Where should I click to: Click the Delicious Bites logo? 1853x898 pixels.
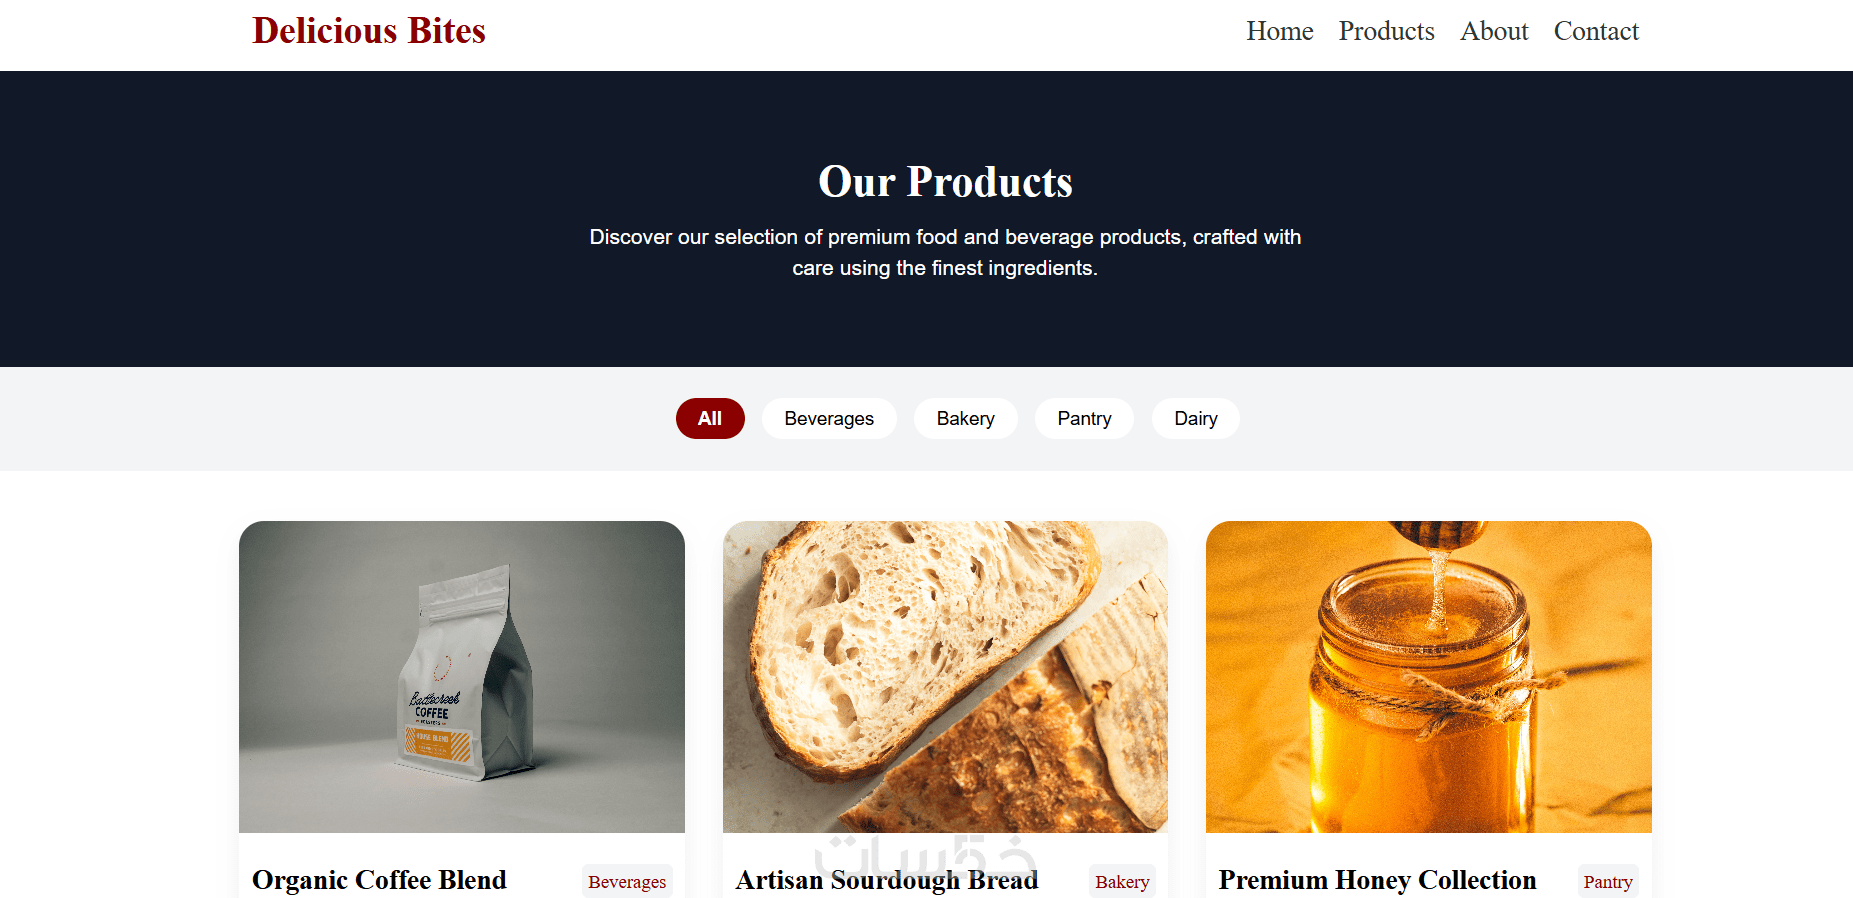(368, 31)
